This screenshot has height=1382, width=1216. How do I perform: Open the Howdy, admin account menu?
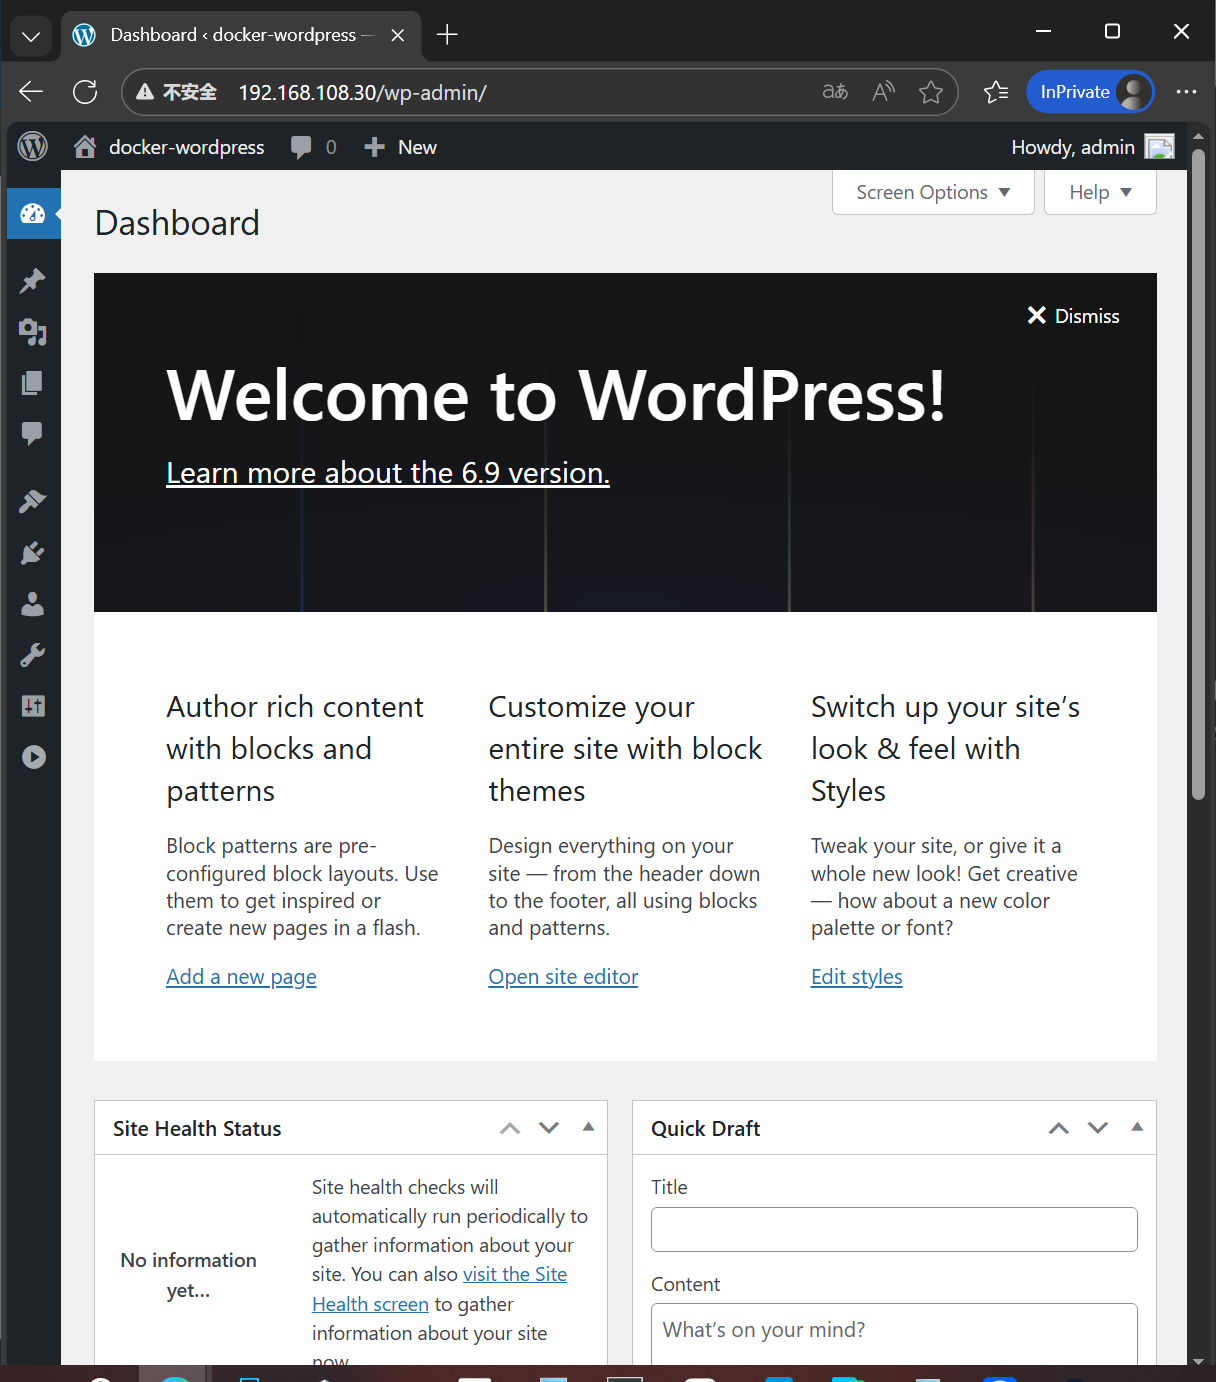pyautogui.click(x=1092, y=147)
